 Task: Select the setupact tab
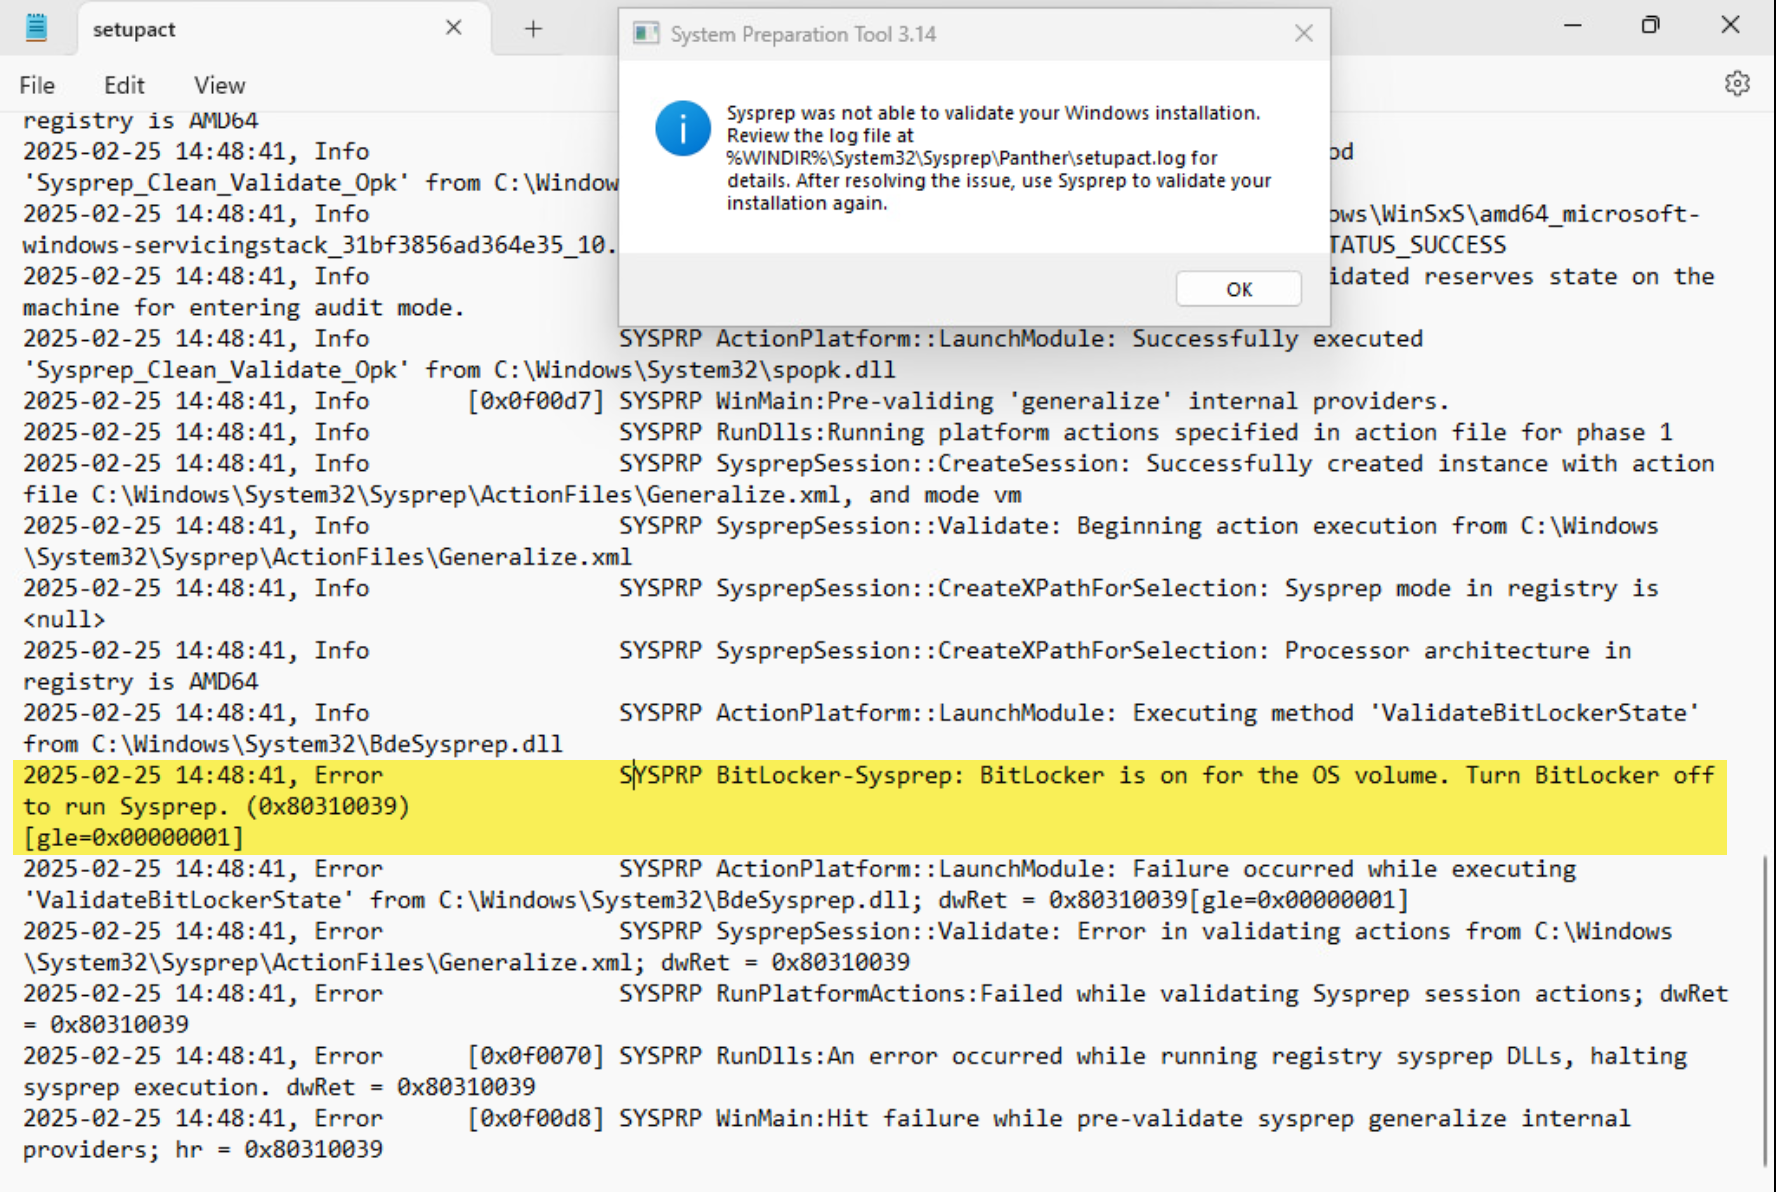pos(135,30)
